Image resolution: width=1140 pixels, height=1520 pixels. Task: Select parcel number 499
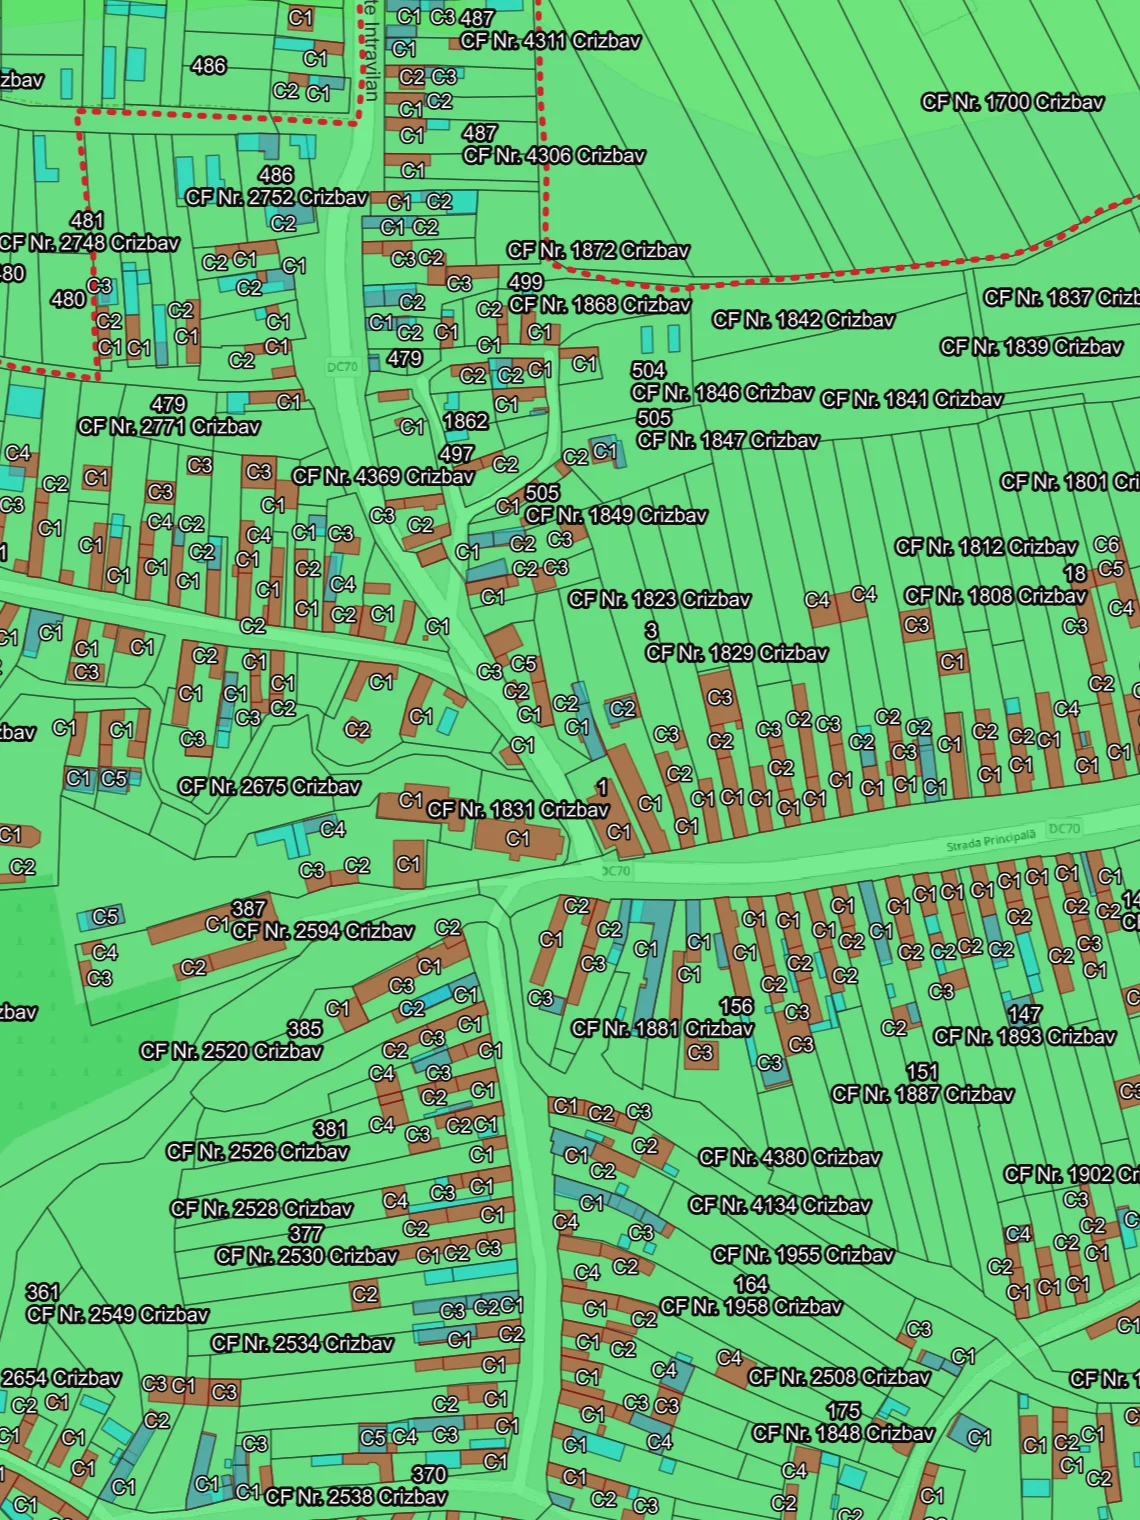[x=526, y=282]
